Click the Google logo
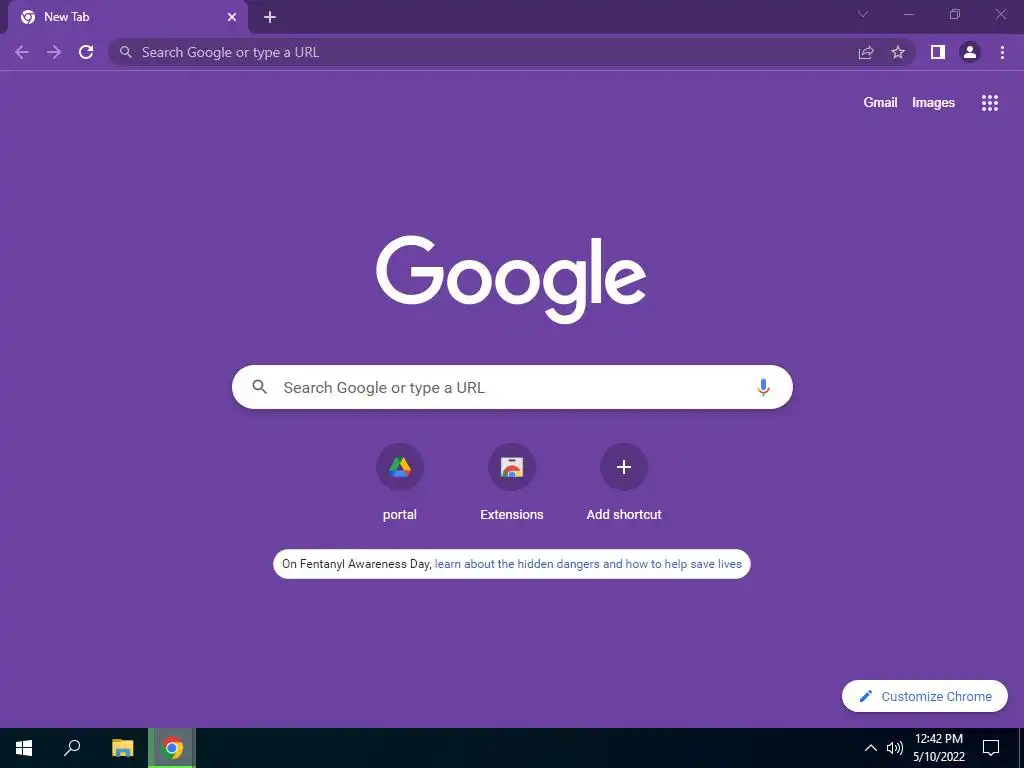Viewport: 1024px width, 768px height. coord(511,279)
